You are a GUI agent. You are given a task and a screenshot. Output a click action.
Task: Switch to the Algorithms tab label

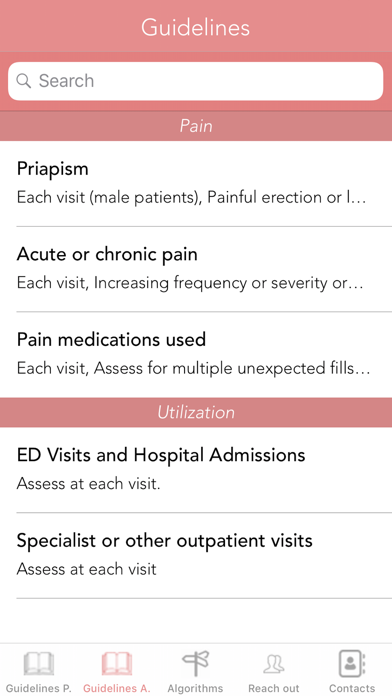(195, 688)
